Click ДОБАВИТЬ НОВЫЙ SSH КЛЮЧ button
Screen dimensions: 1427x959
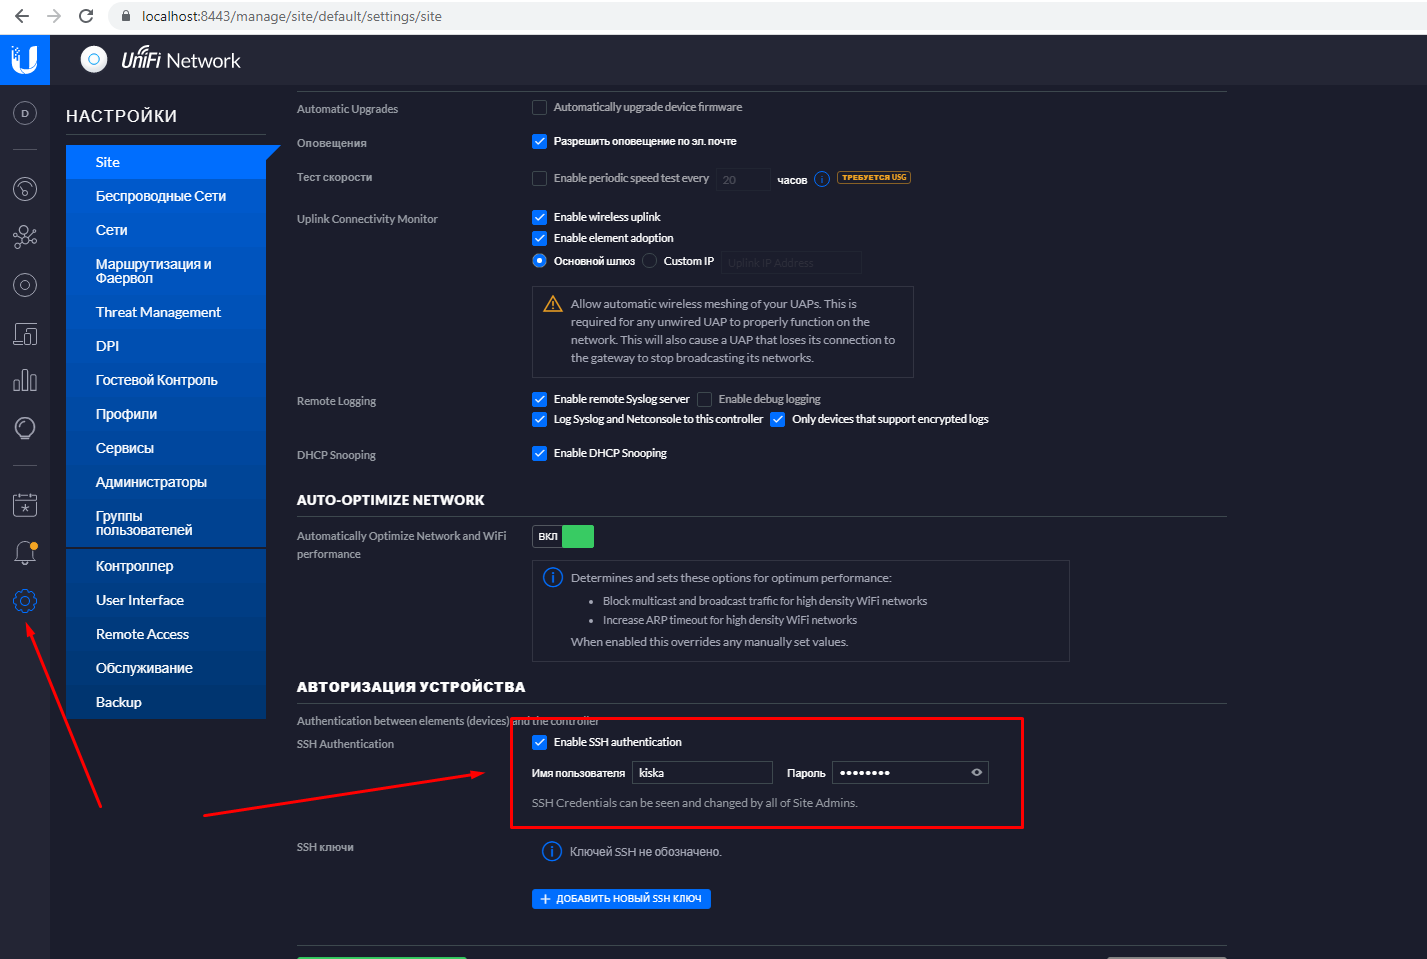tap(621, 899)
